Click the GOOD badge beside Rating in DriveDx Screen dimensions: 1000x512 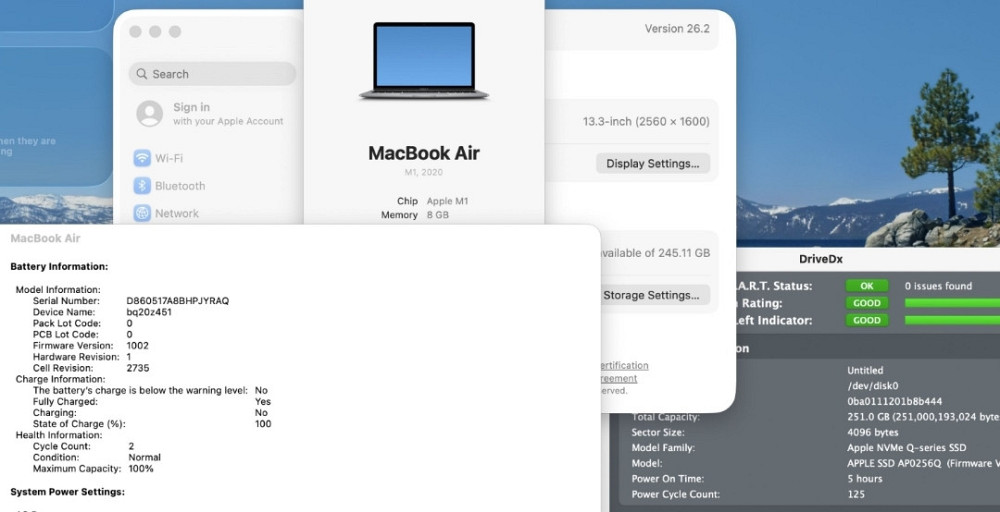(867, 303)
